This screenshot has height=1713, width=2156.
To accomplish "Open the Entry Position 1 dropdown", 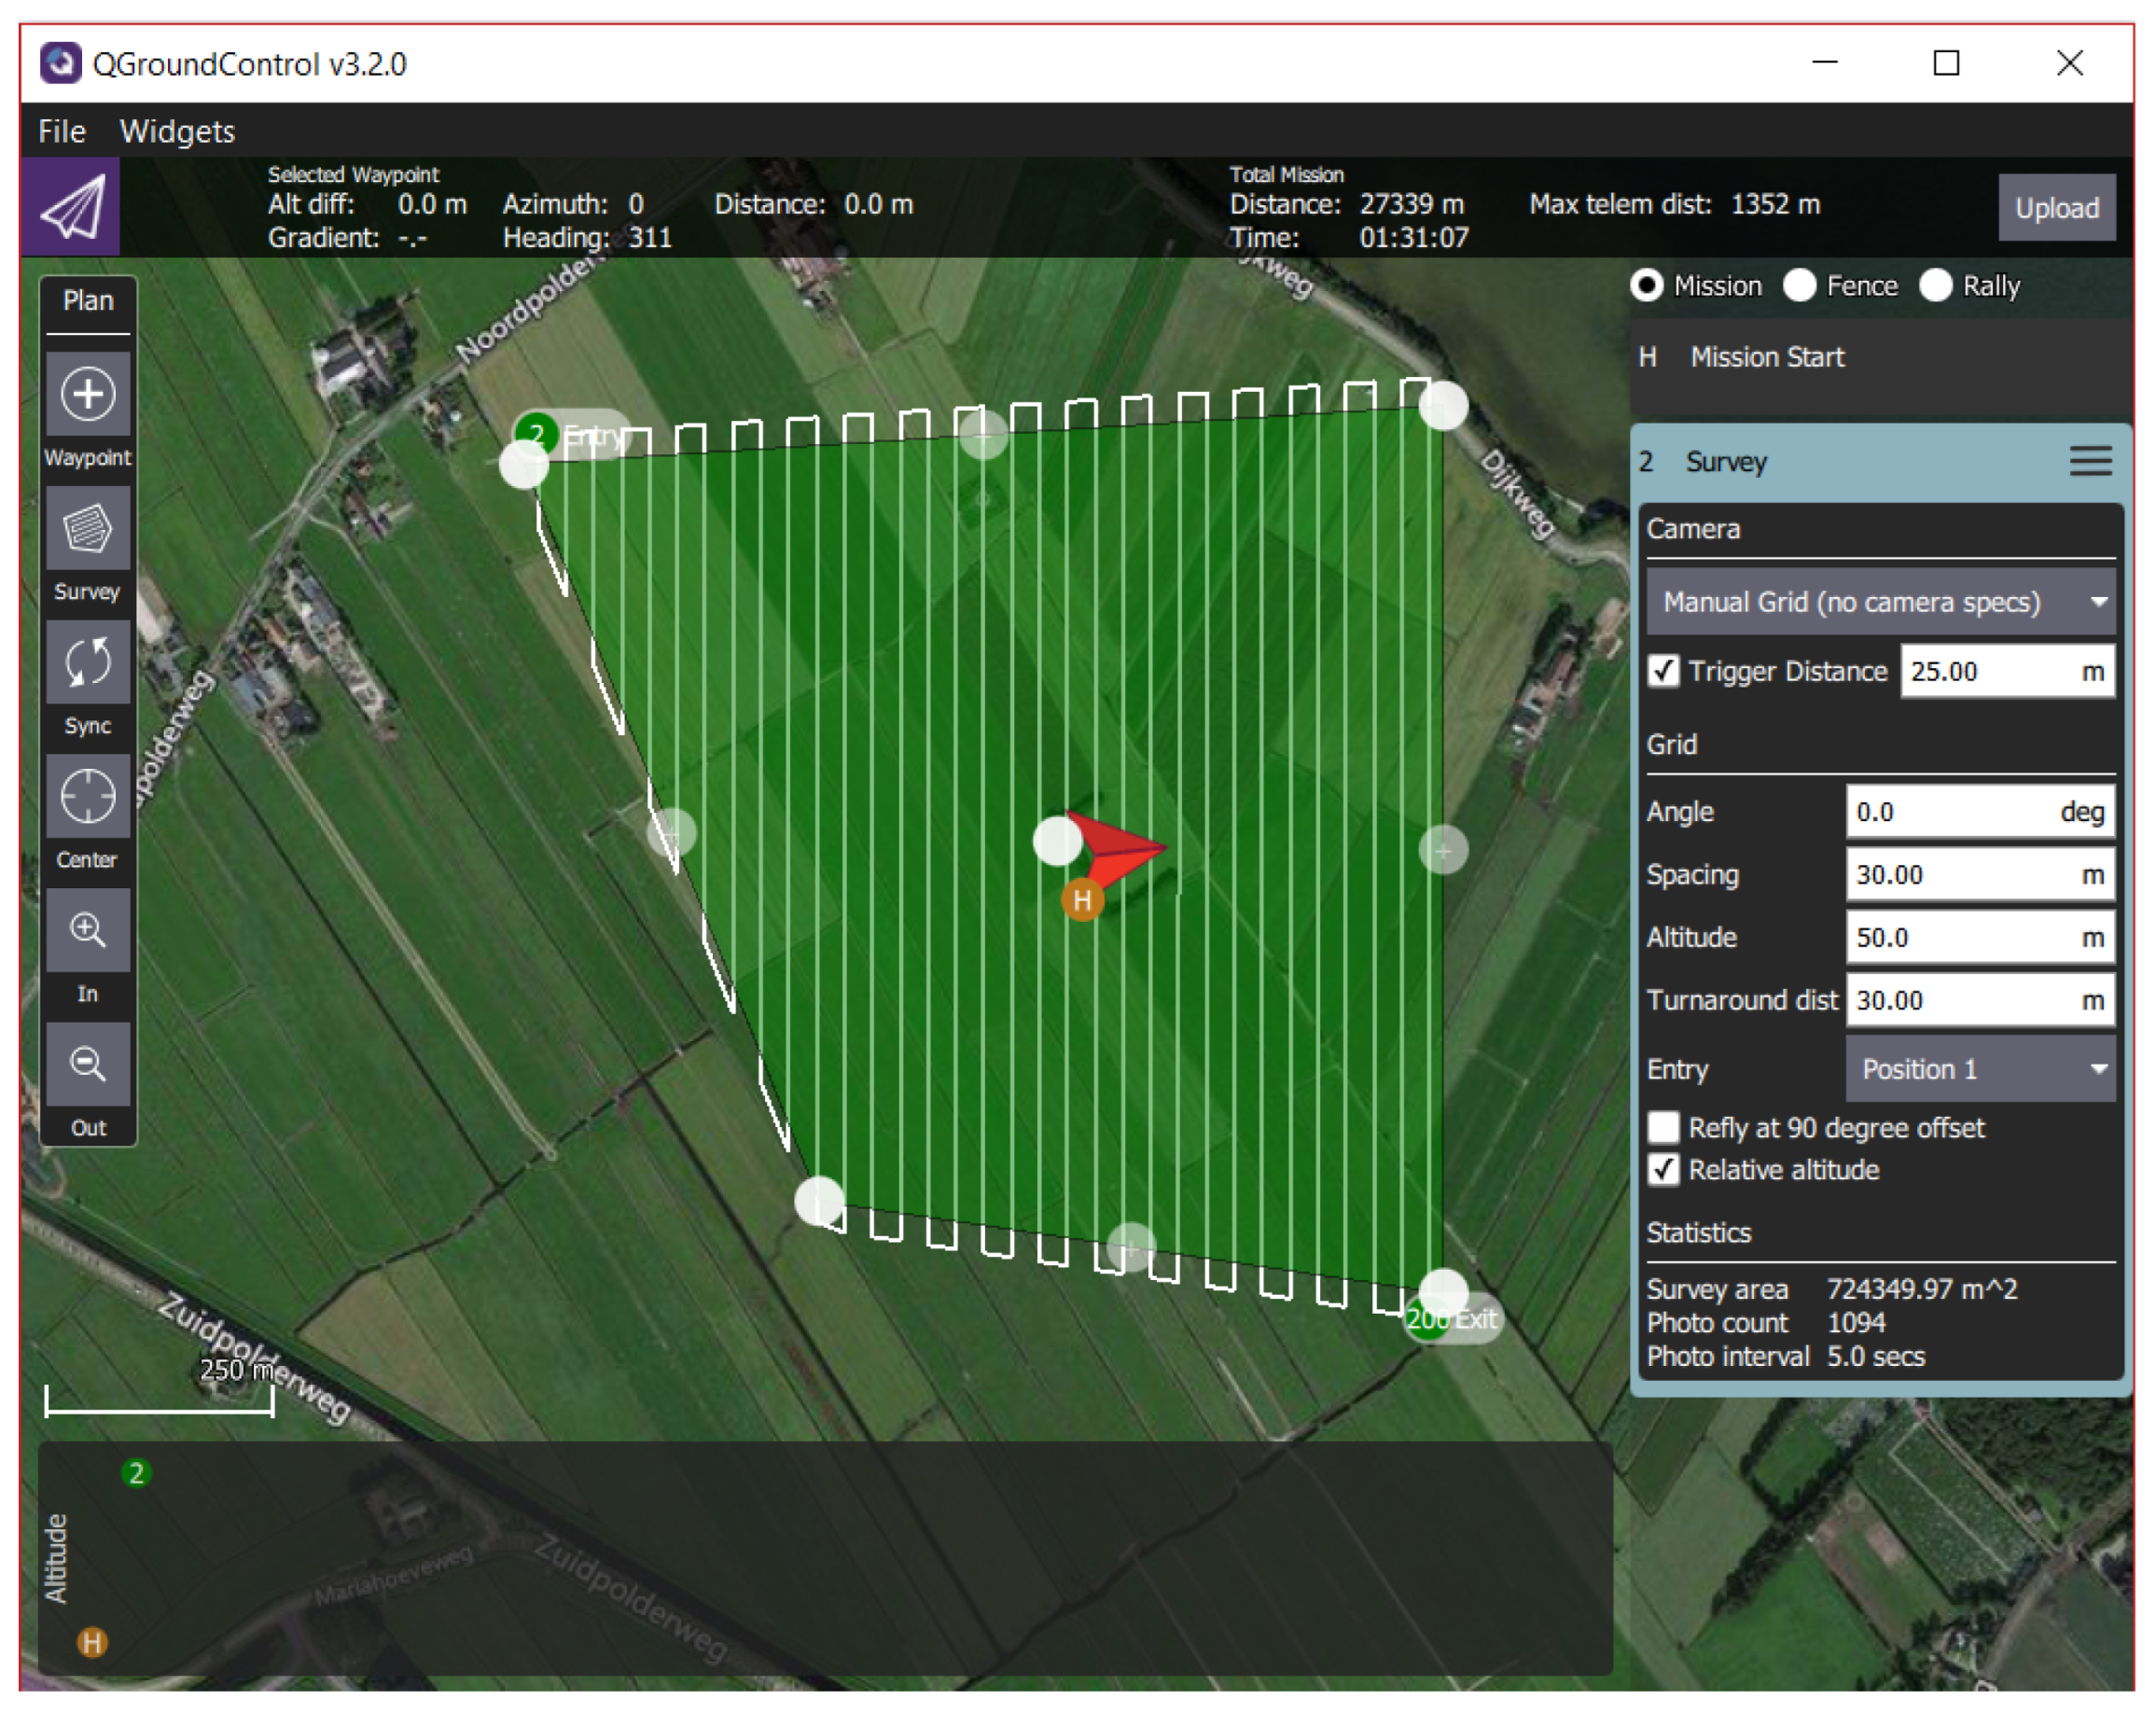I will tap(1979, 1069).
